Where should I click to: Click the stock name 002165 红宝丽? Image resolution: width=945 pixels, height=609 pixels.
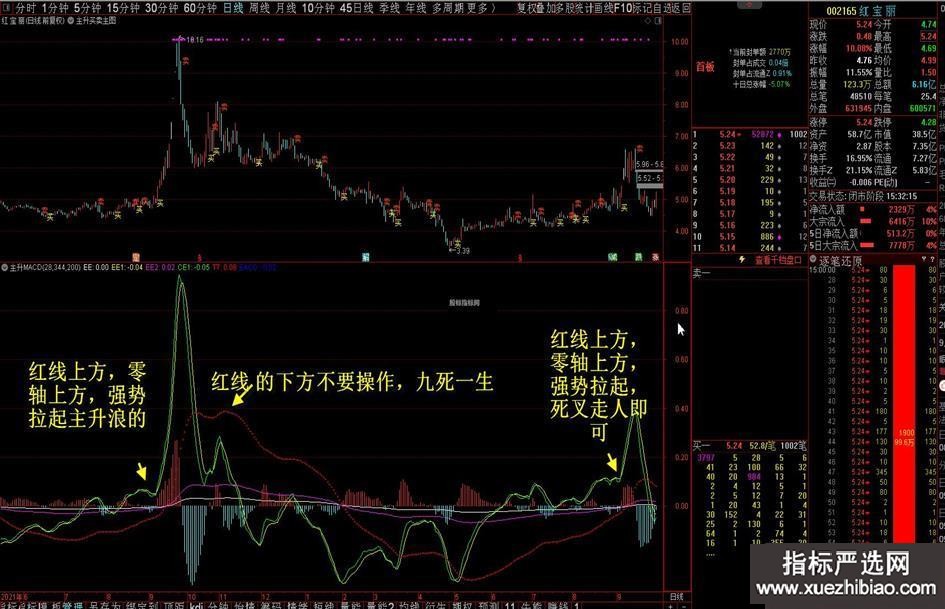861,11
